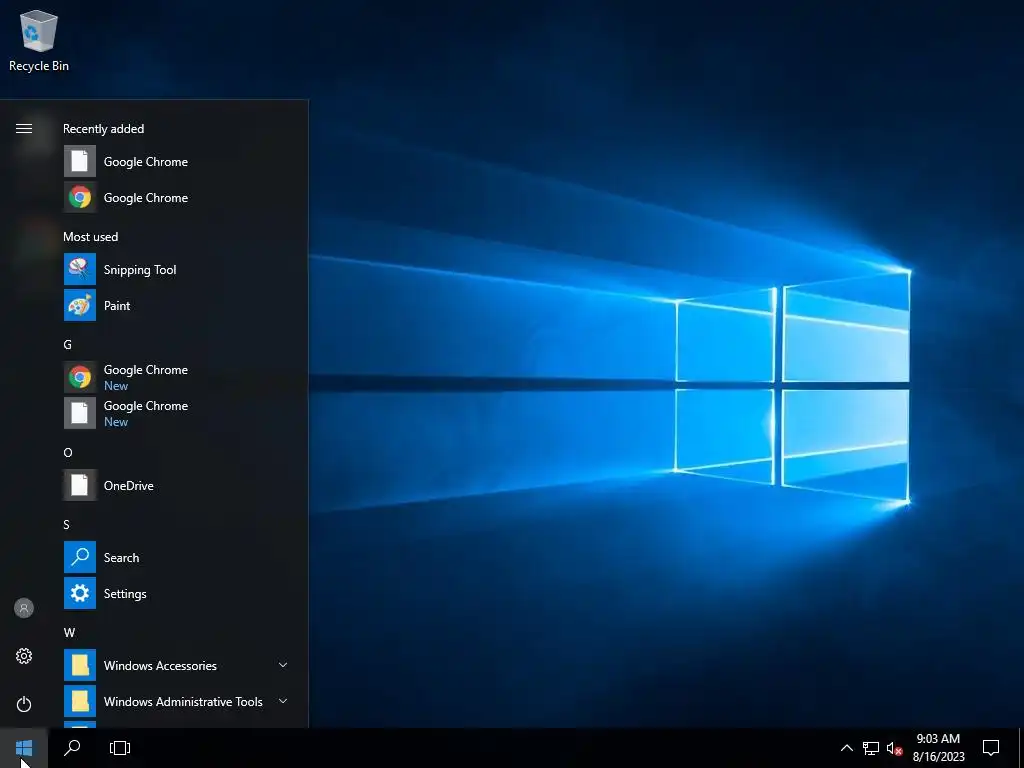Click the user account icon in Start sidebar

point(24,608)
